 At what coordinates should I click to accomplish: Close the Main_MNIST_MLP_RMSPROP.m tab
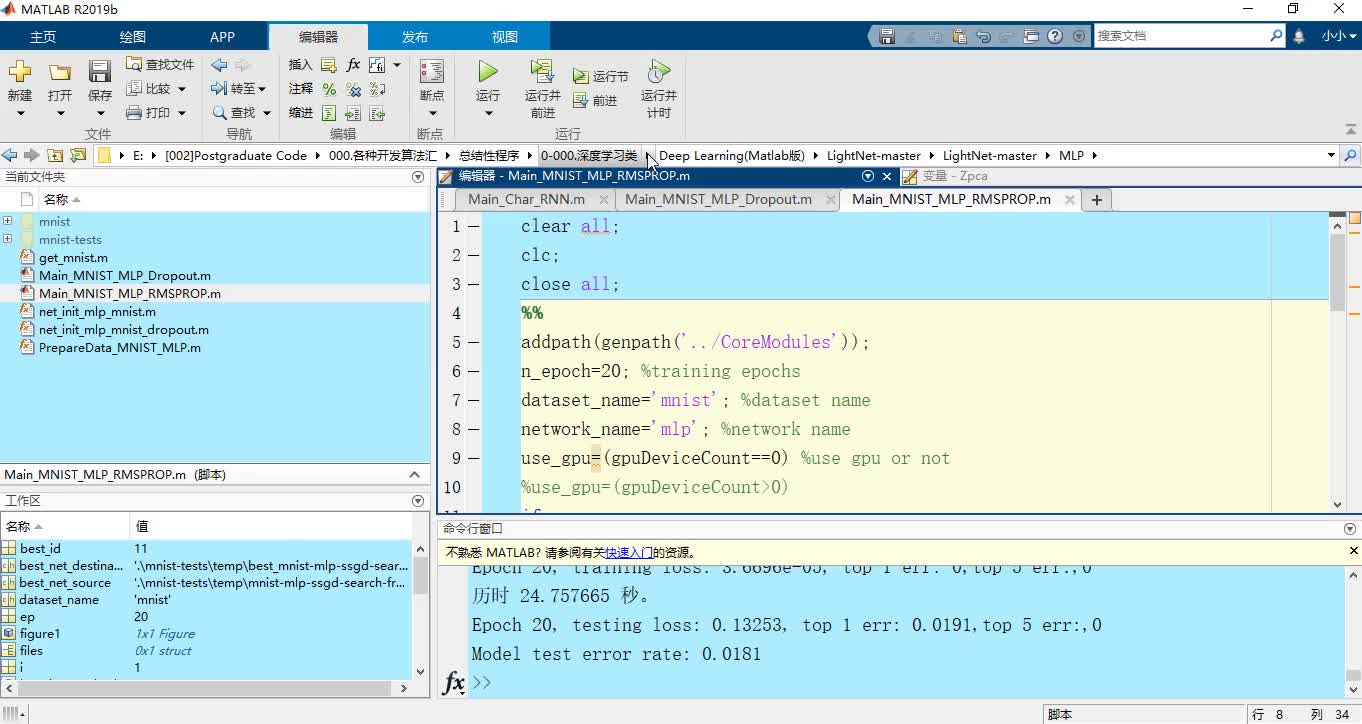pos(1069,200)
